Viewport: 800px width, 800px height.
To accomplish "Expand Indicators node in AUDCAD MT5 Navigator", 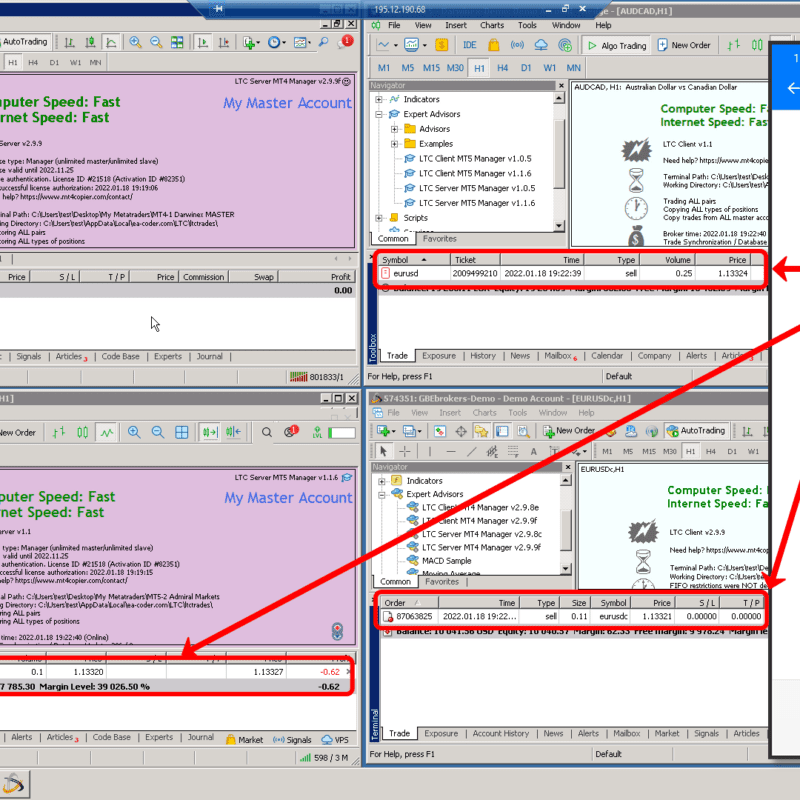I will tap(379, 99).
